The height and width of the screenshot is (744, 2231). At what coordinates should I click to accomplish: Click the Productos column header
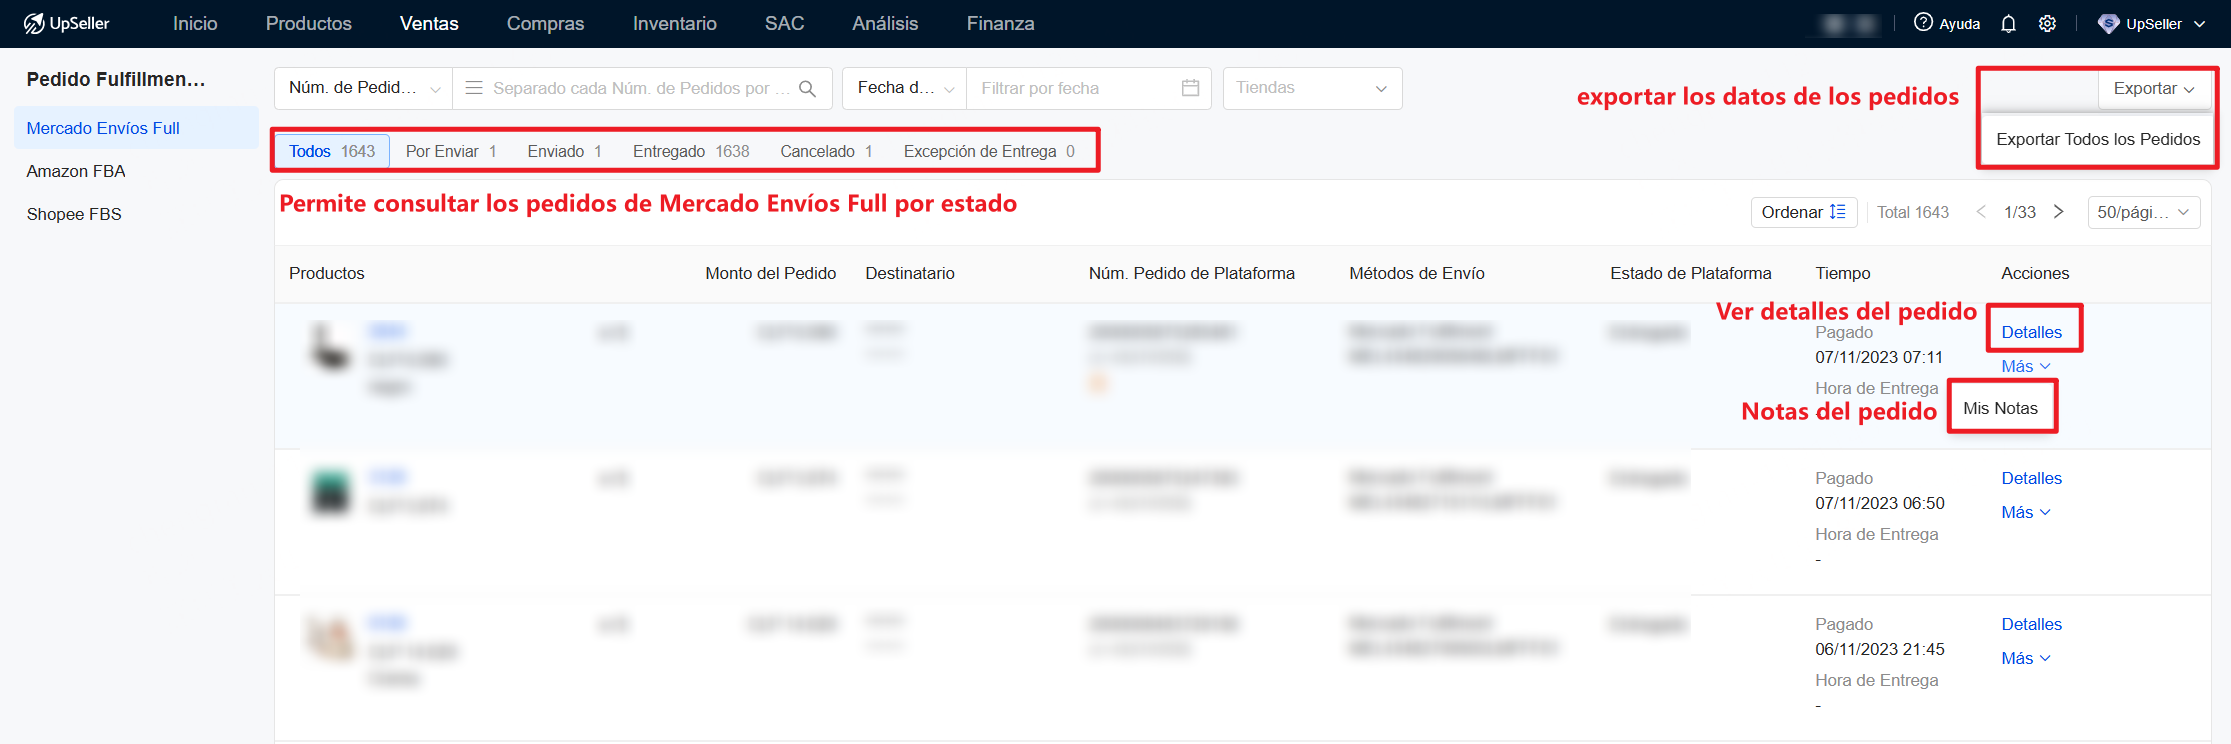326,273
